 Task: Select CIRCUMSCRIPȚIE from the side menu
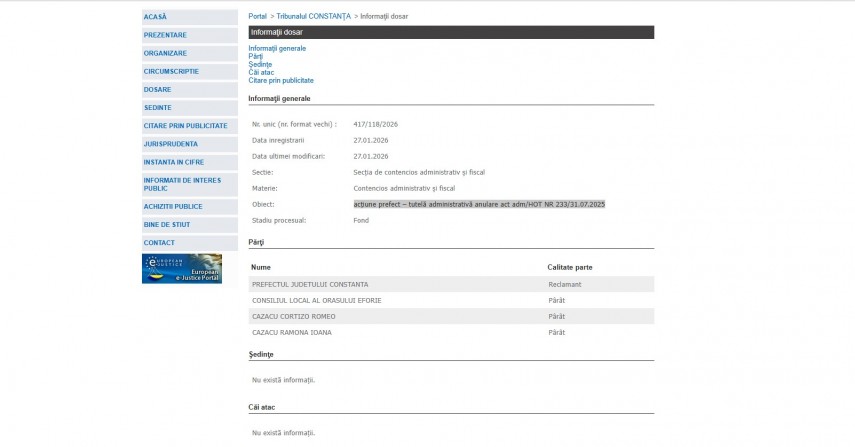(171, 71)
